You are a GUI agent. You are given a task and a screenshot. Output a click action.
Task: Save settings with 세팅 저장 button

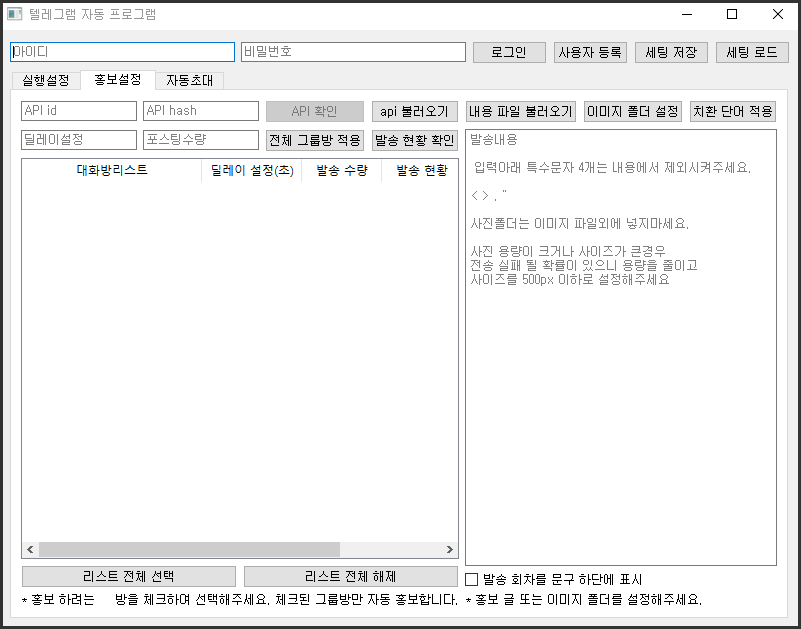(x=671, y=52)
